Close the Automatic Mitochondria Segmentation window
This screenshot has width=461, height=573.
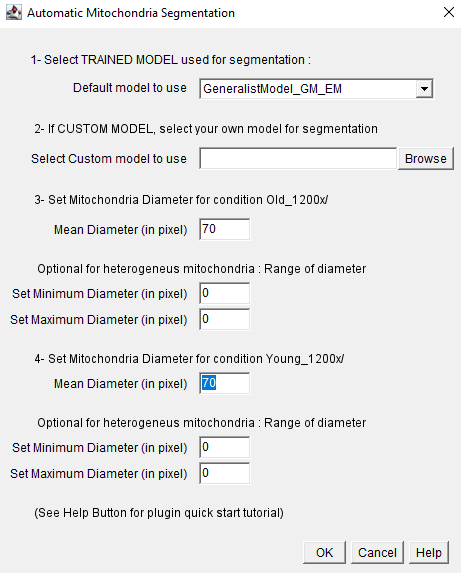(x=449, y=12)
